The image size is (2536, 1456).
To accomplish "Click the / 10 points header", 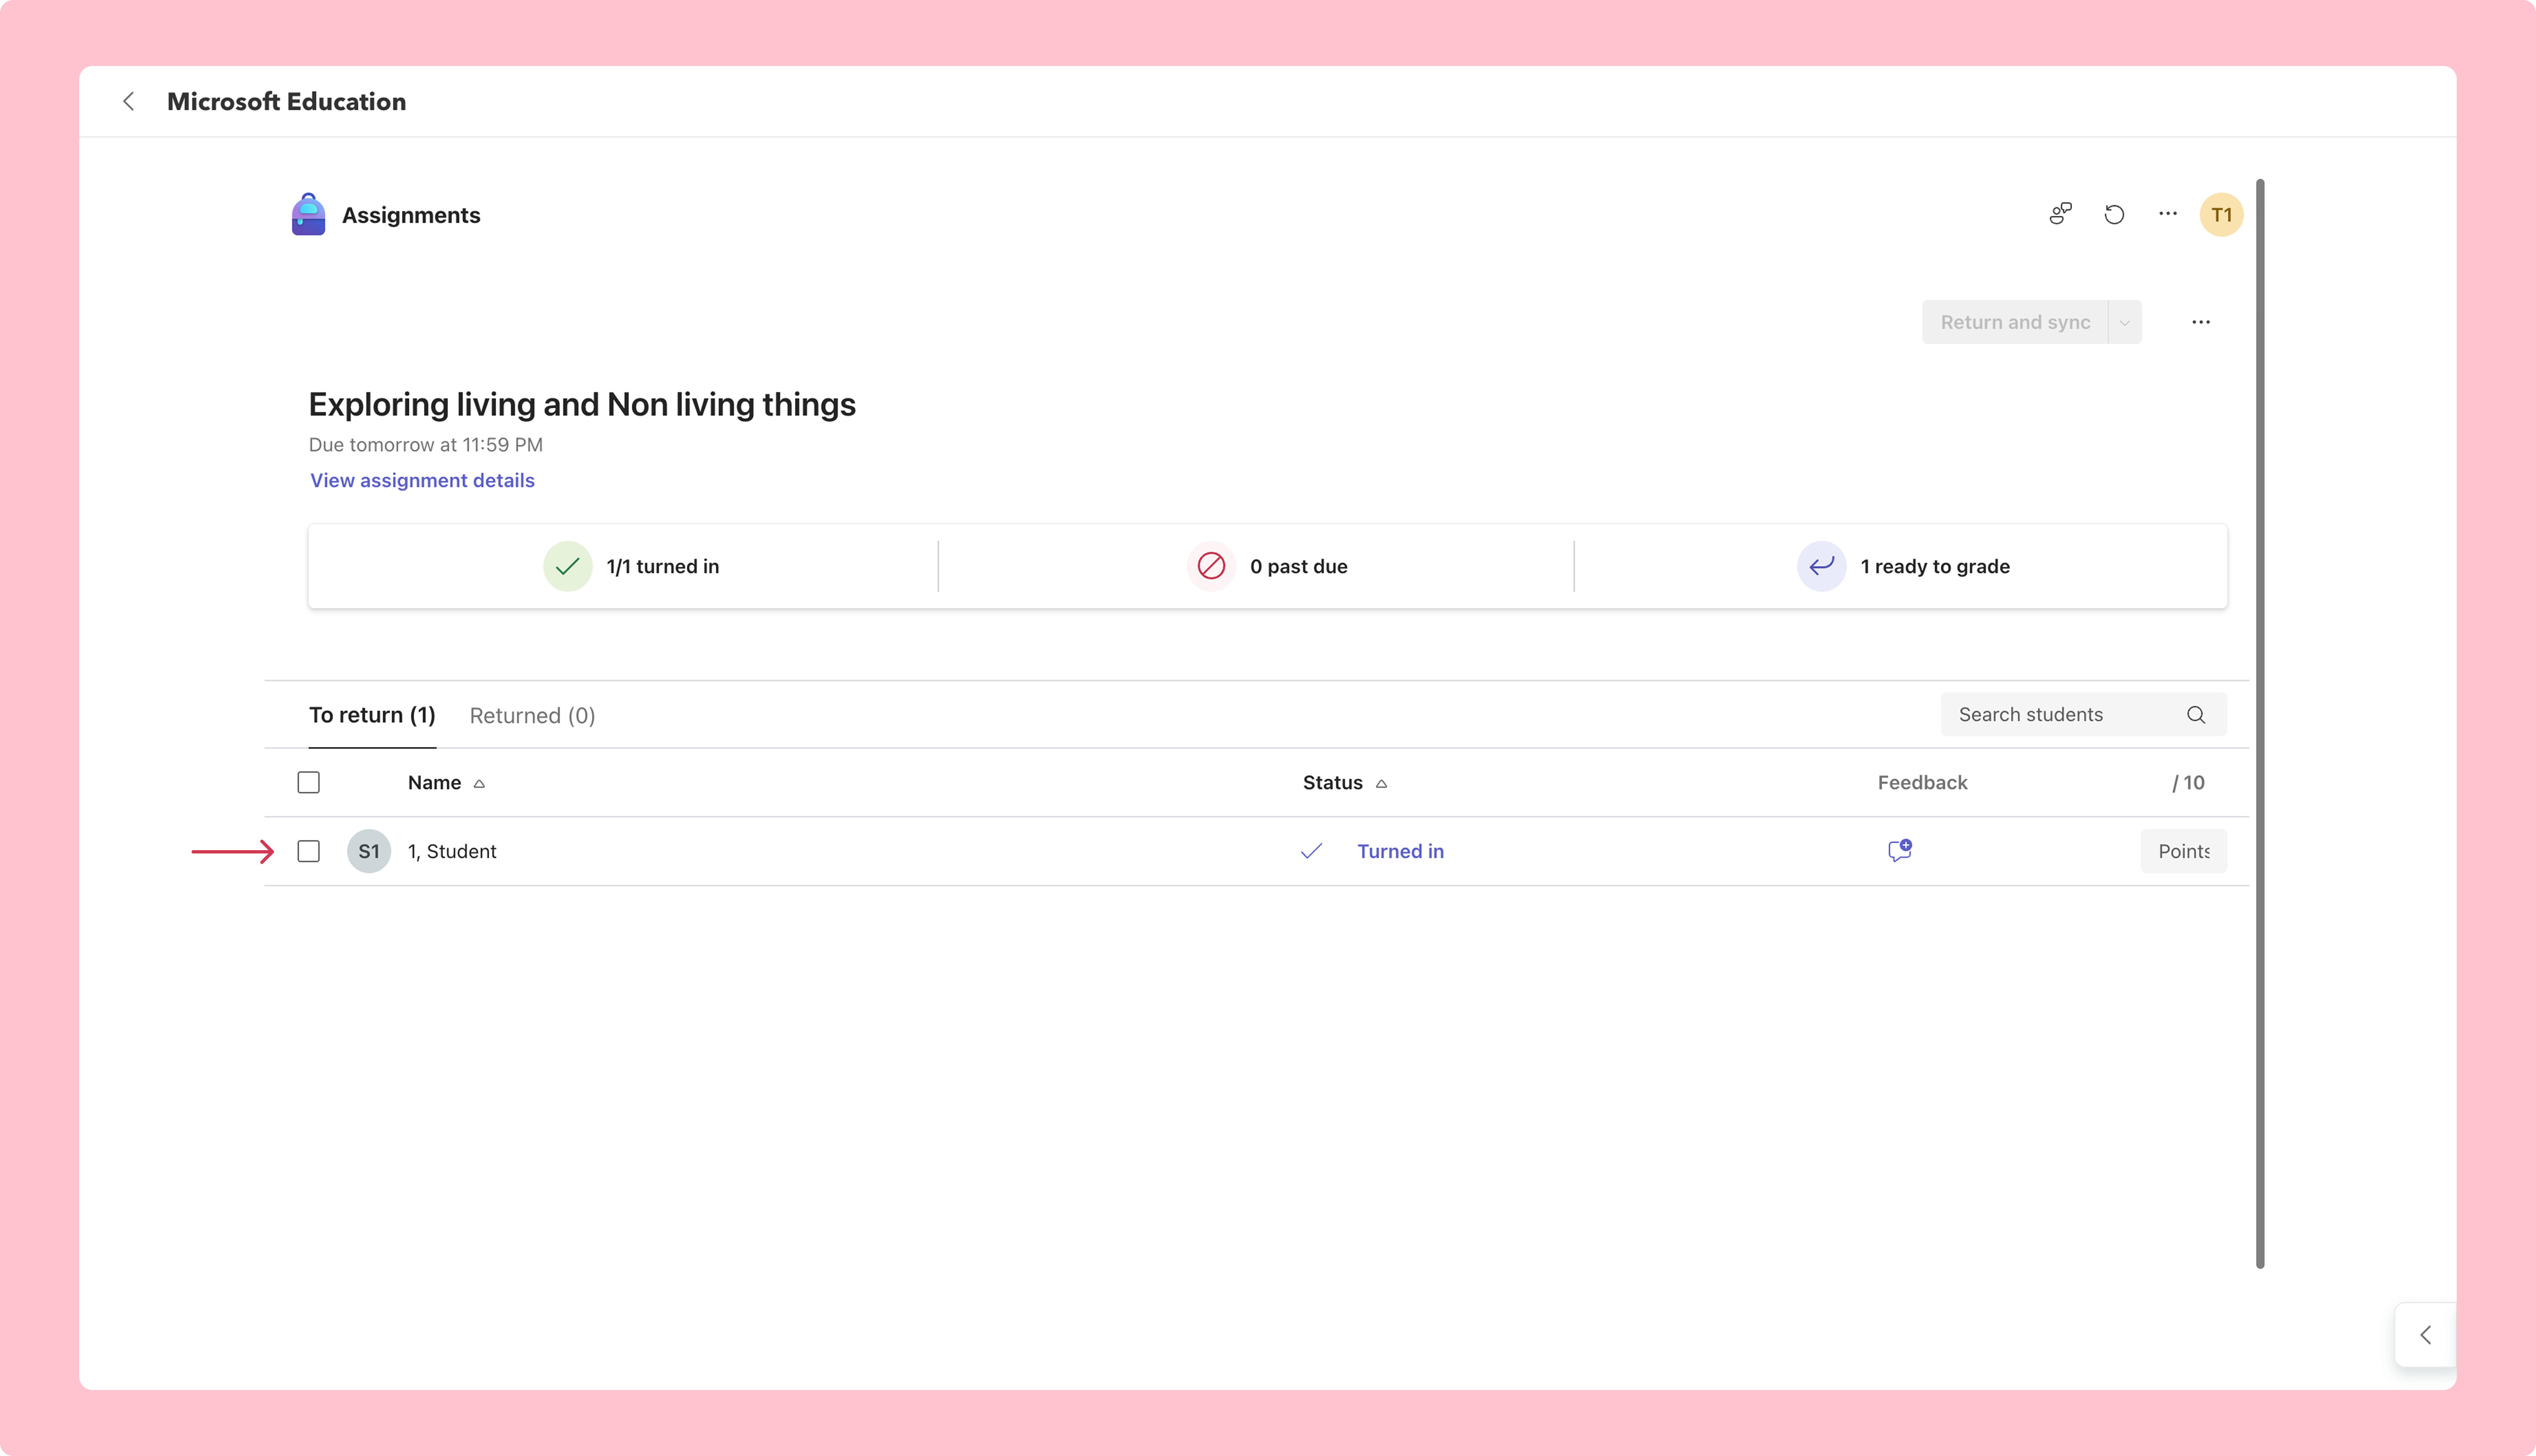I will [x=2188, y=783].
